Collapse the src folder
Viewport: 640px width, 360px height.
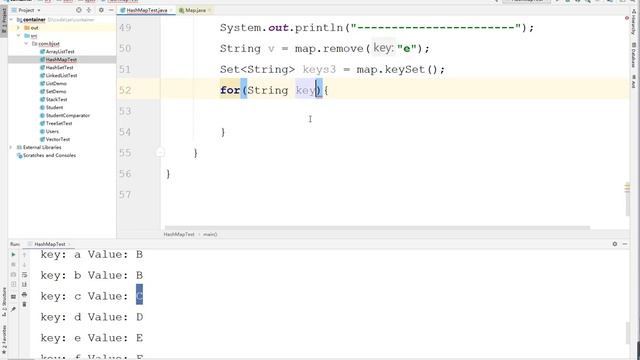pyautogui.click(x=18, y=36)
